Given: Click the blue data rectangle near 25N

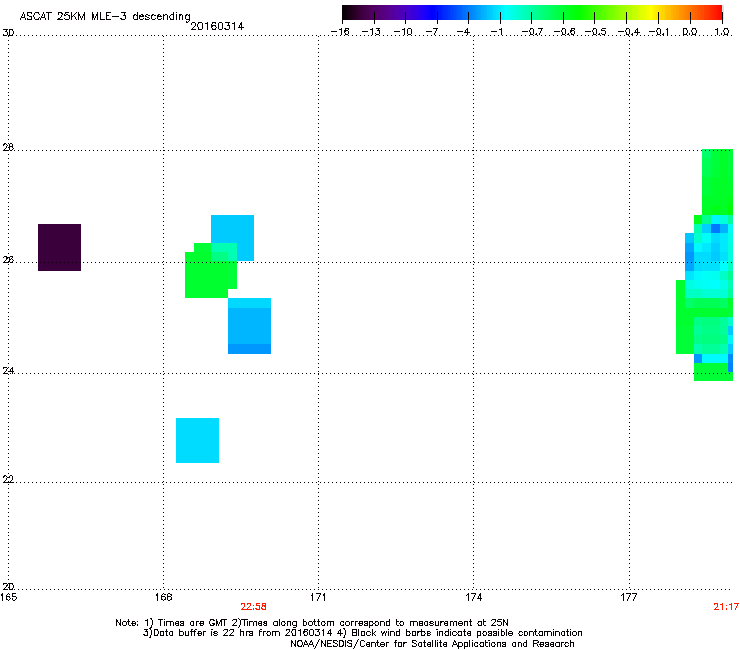Looking at the screenshot, I should click(x=249, y=326).
